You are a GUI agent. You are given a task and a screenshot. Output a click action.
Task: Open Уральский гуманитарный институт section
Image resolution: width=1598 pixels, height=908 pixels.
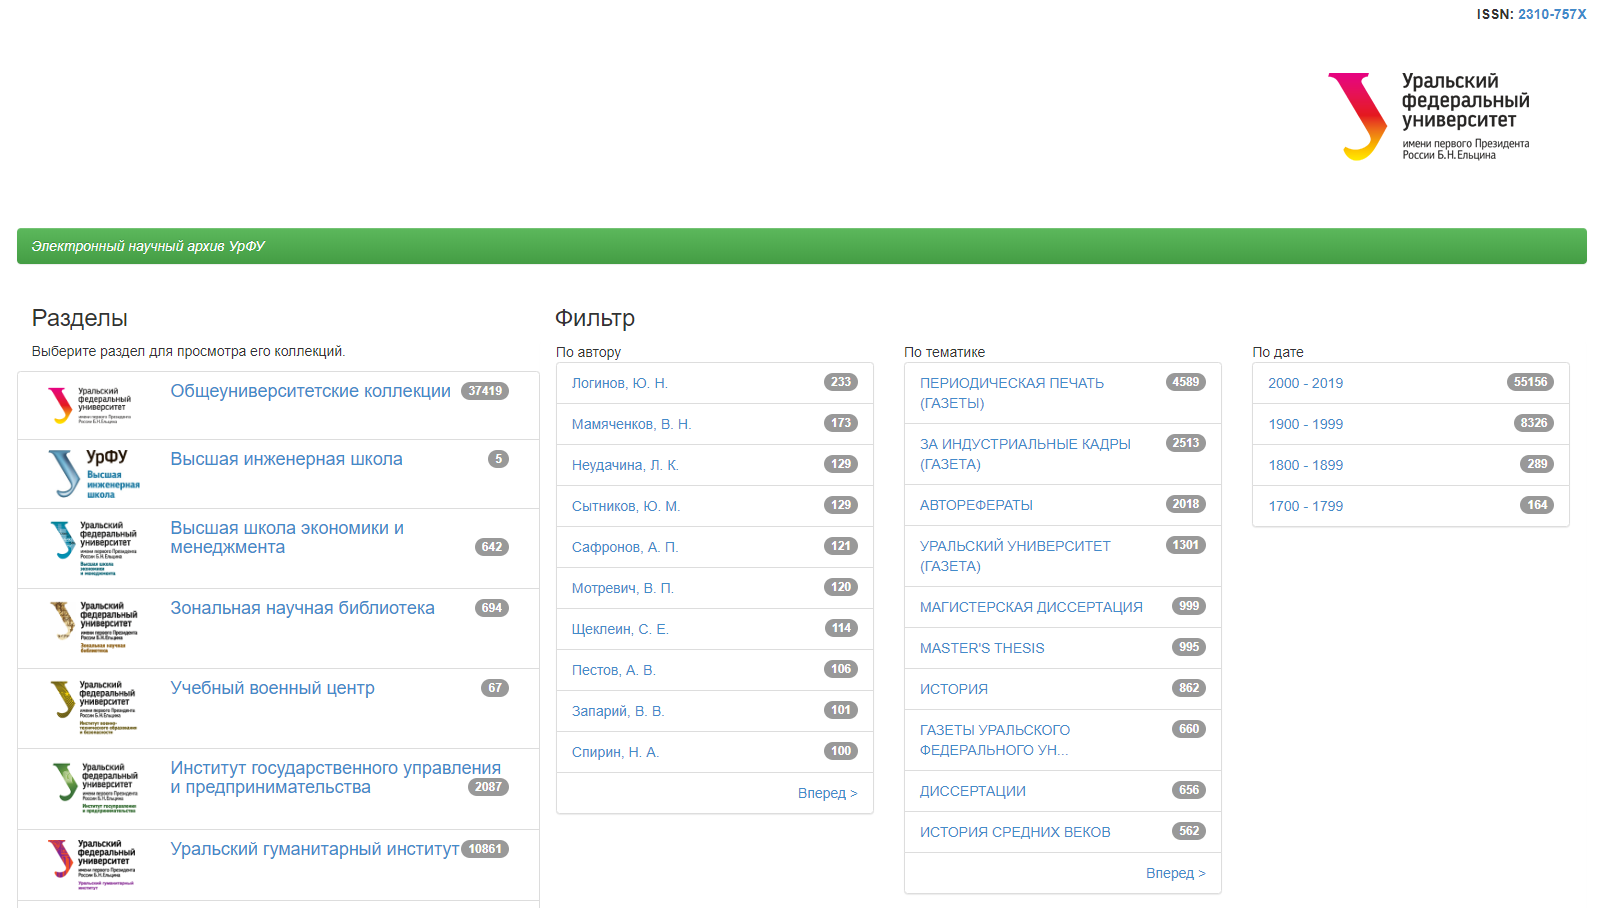click(314, 849)
